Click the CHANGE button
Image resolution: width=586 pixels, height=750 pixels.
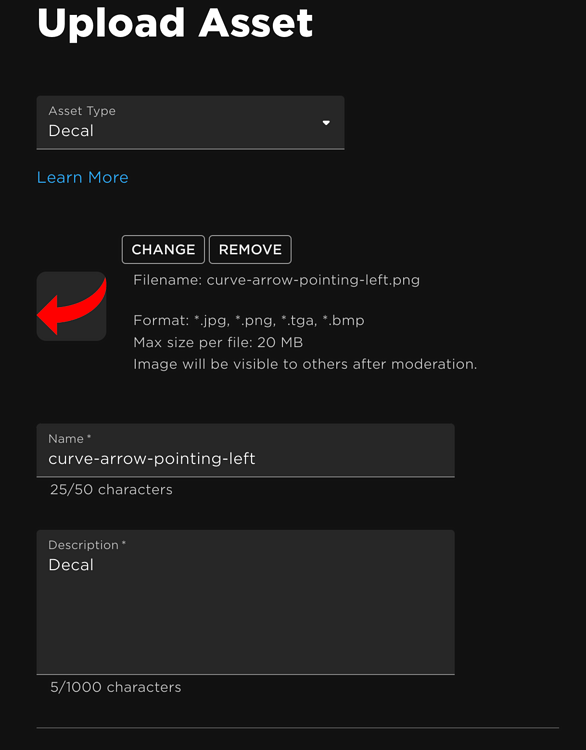click(x=163, y=249)
